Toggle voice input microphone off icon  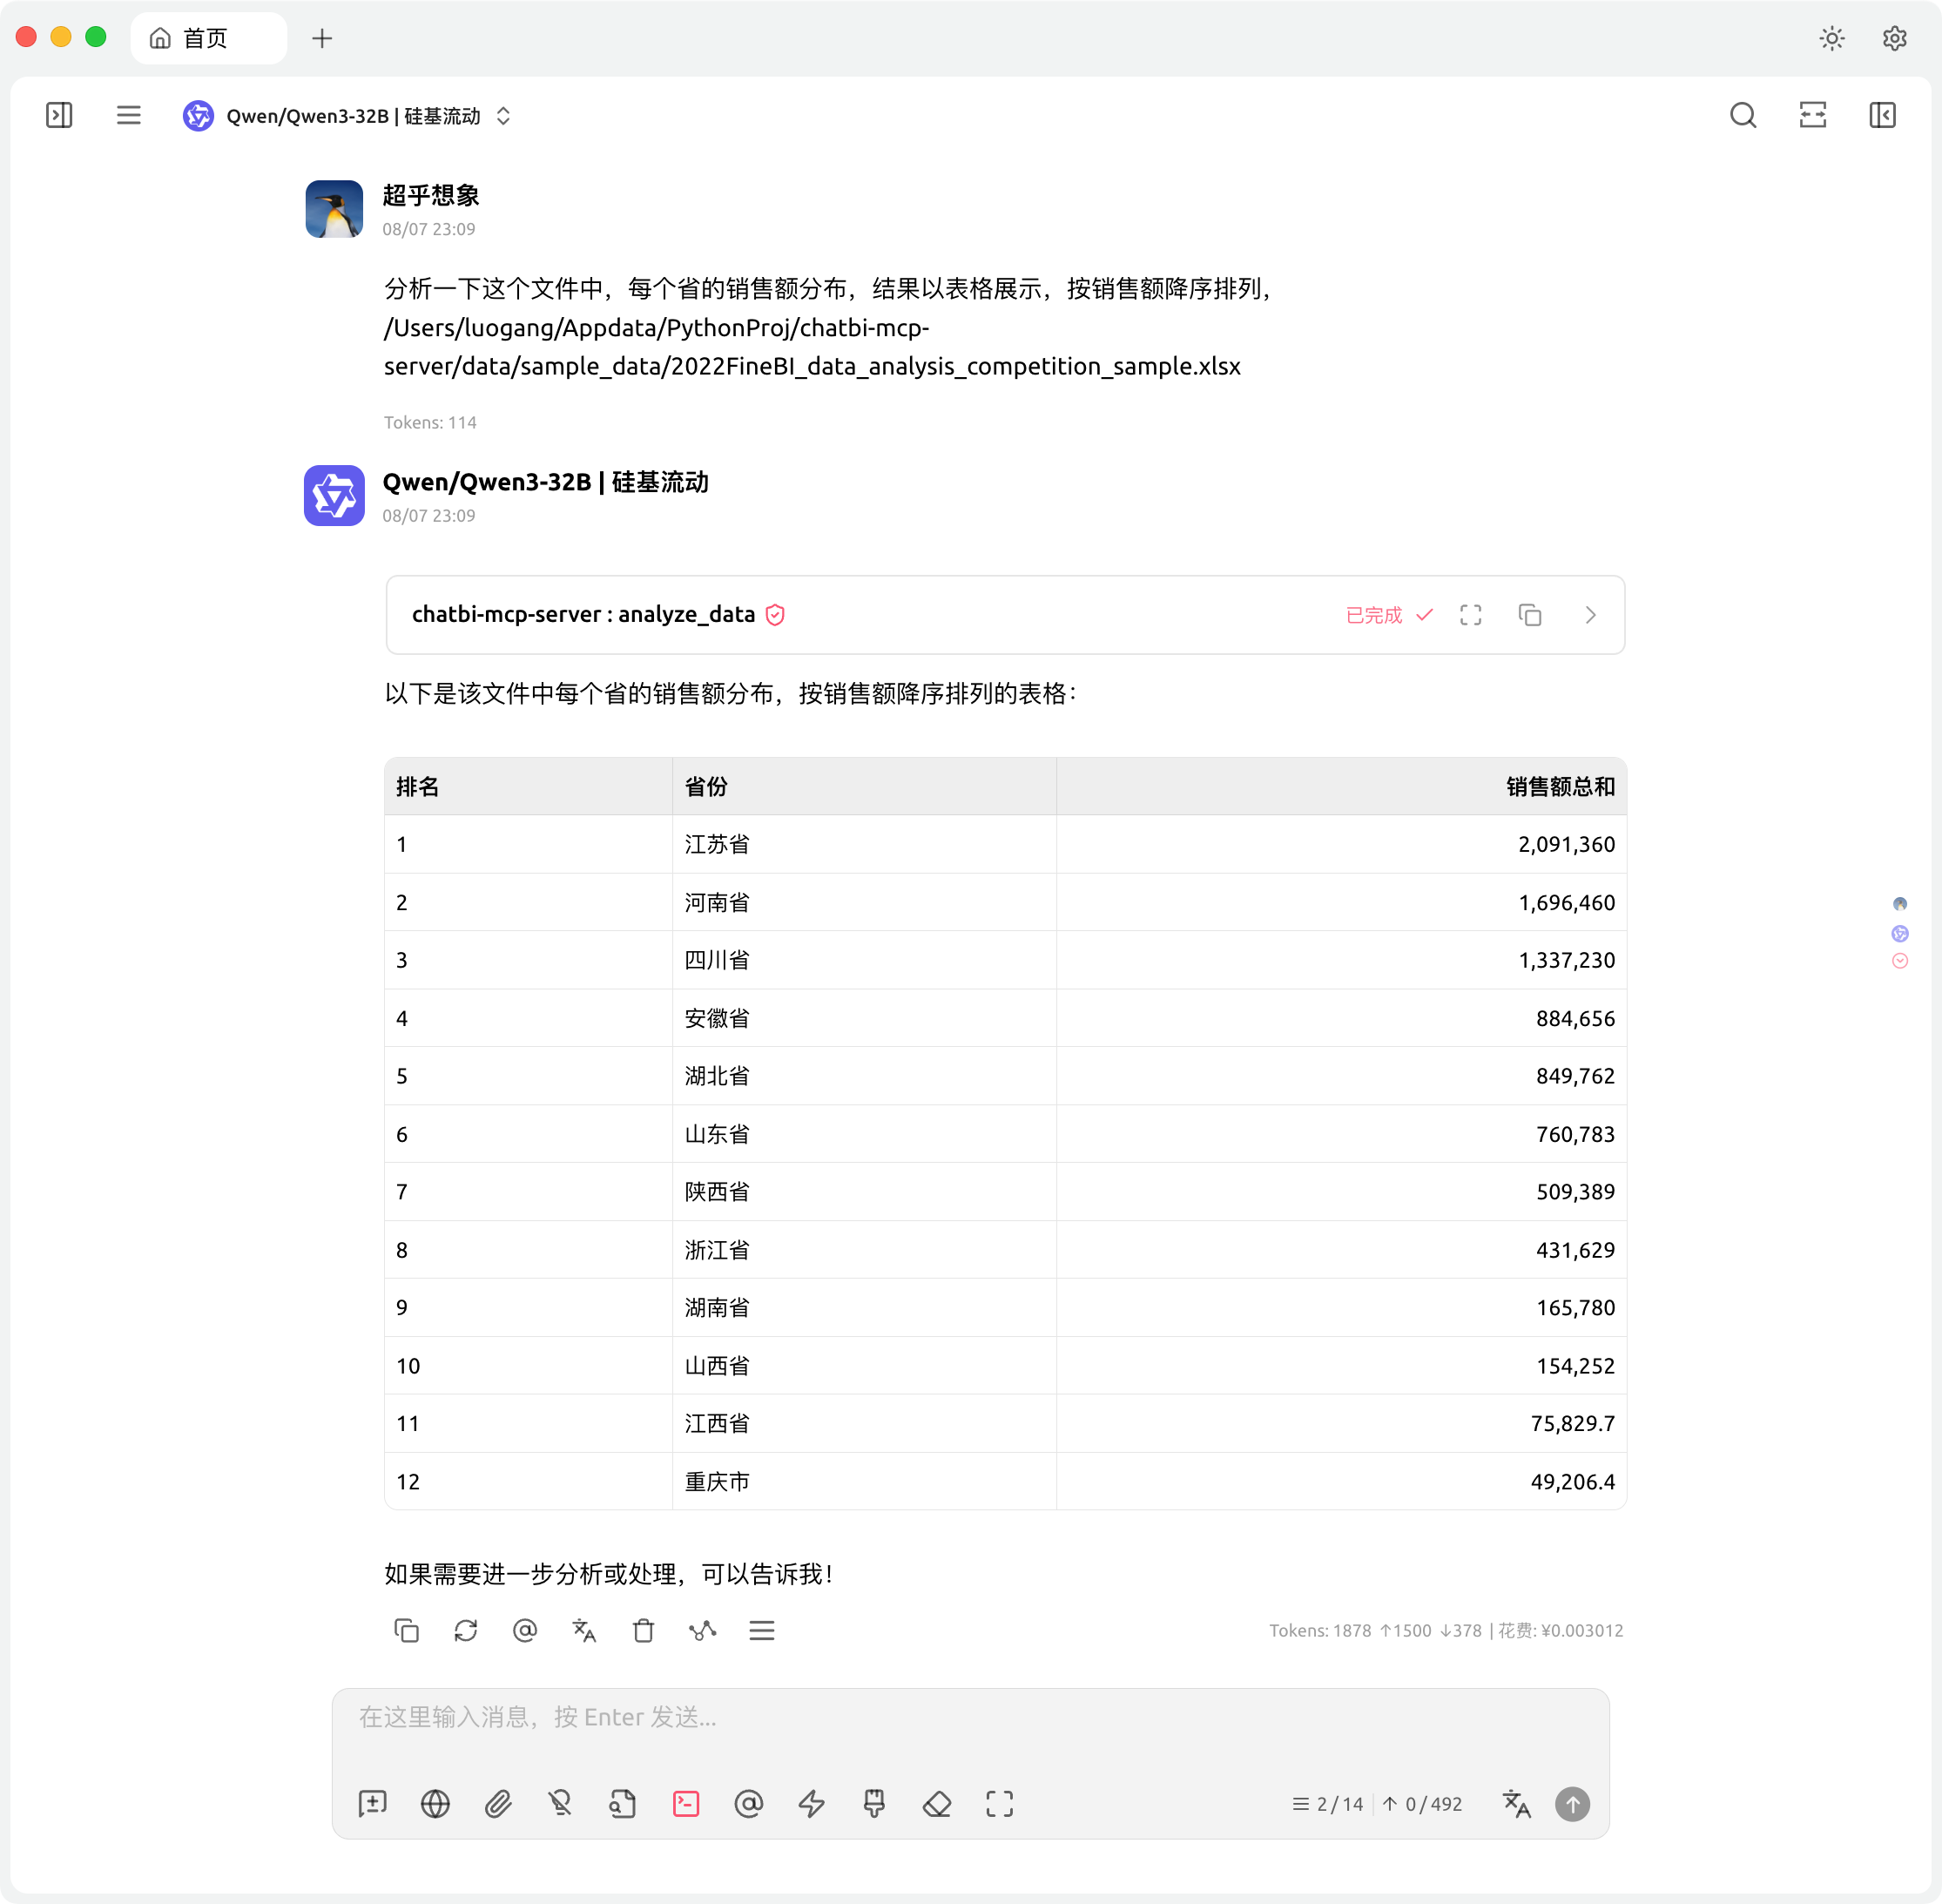coord(561,1803)
